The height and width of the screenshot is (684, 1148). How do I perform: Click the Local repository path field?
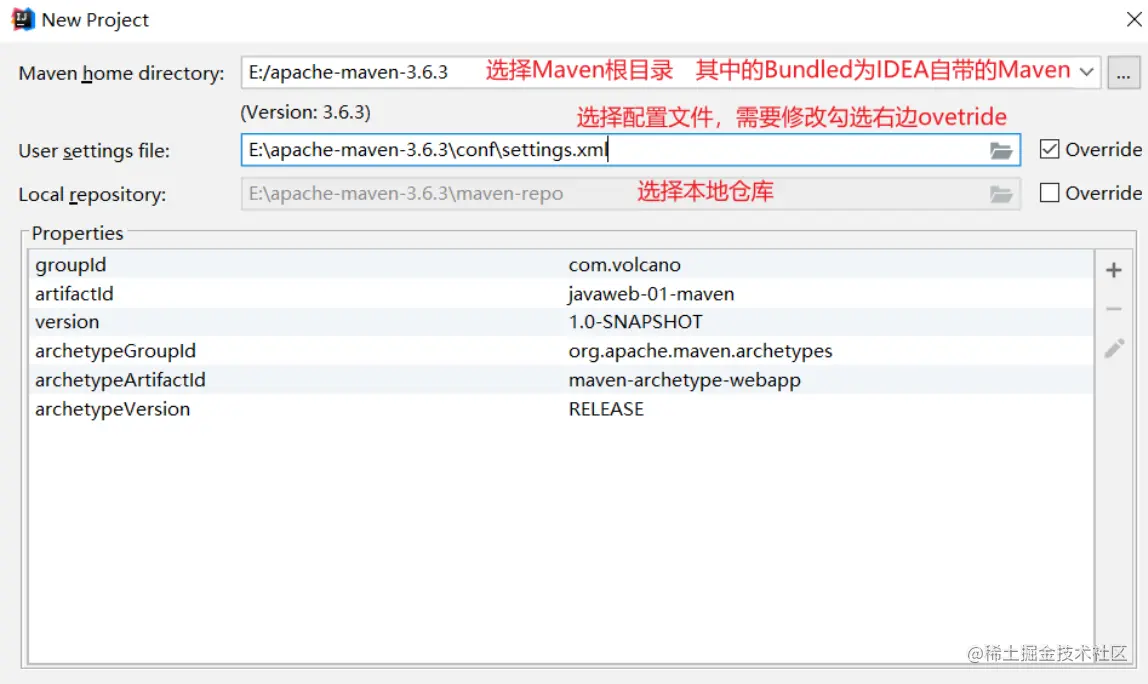coord(630,194)
